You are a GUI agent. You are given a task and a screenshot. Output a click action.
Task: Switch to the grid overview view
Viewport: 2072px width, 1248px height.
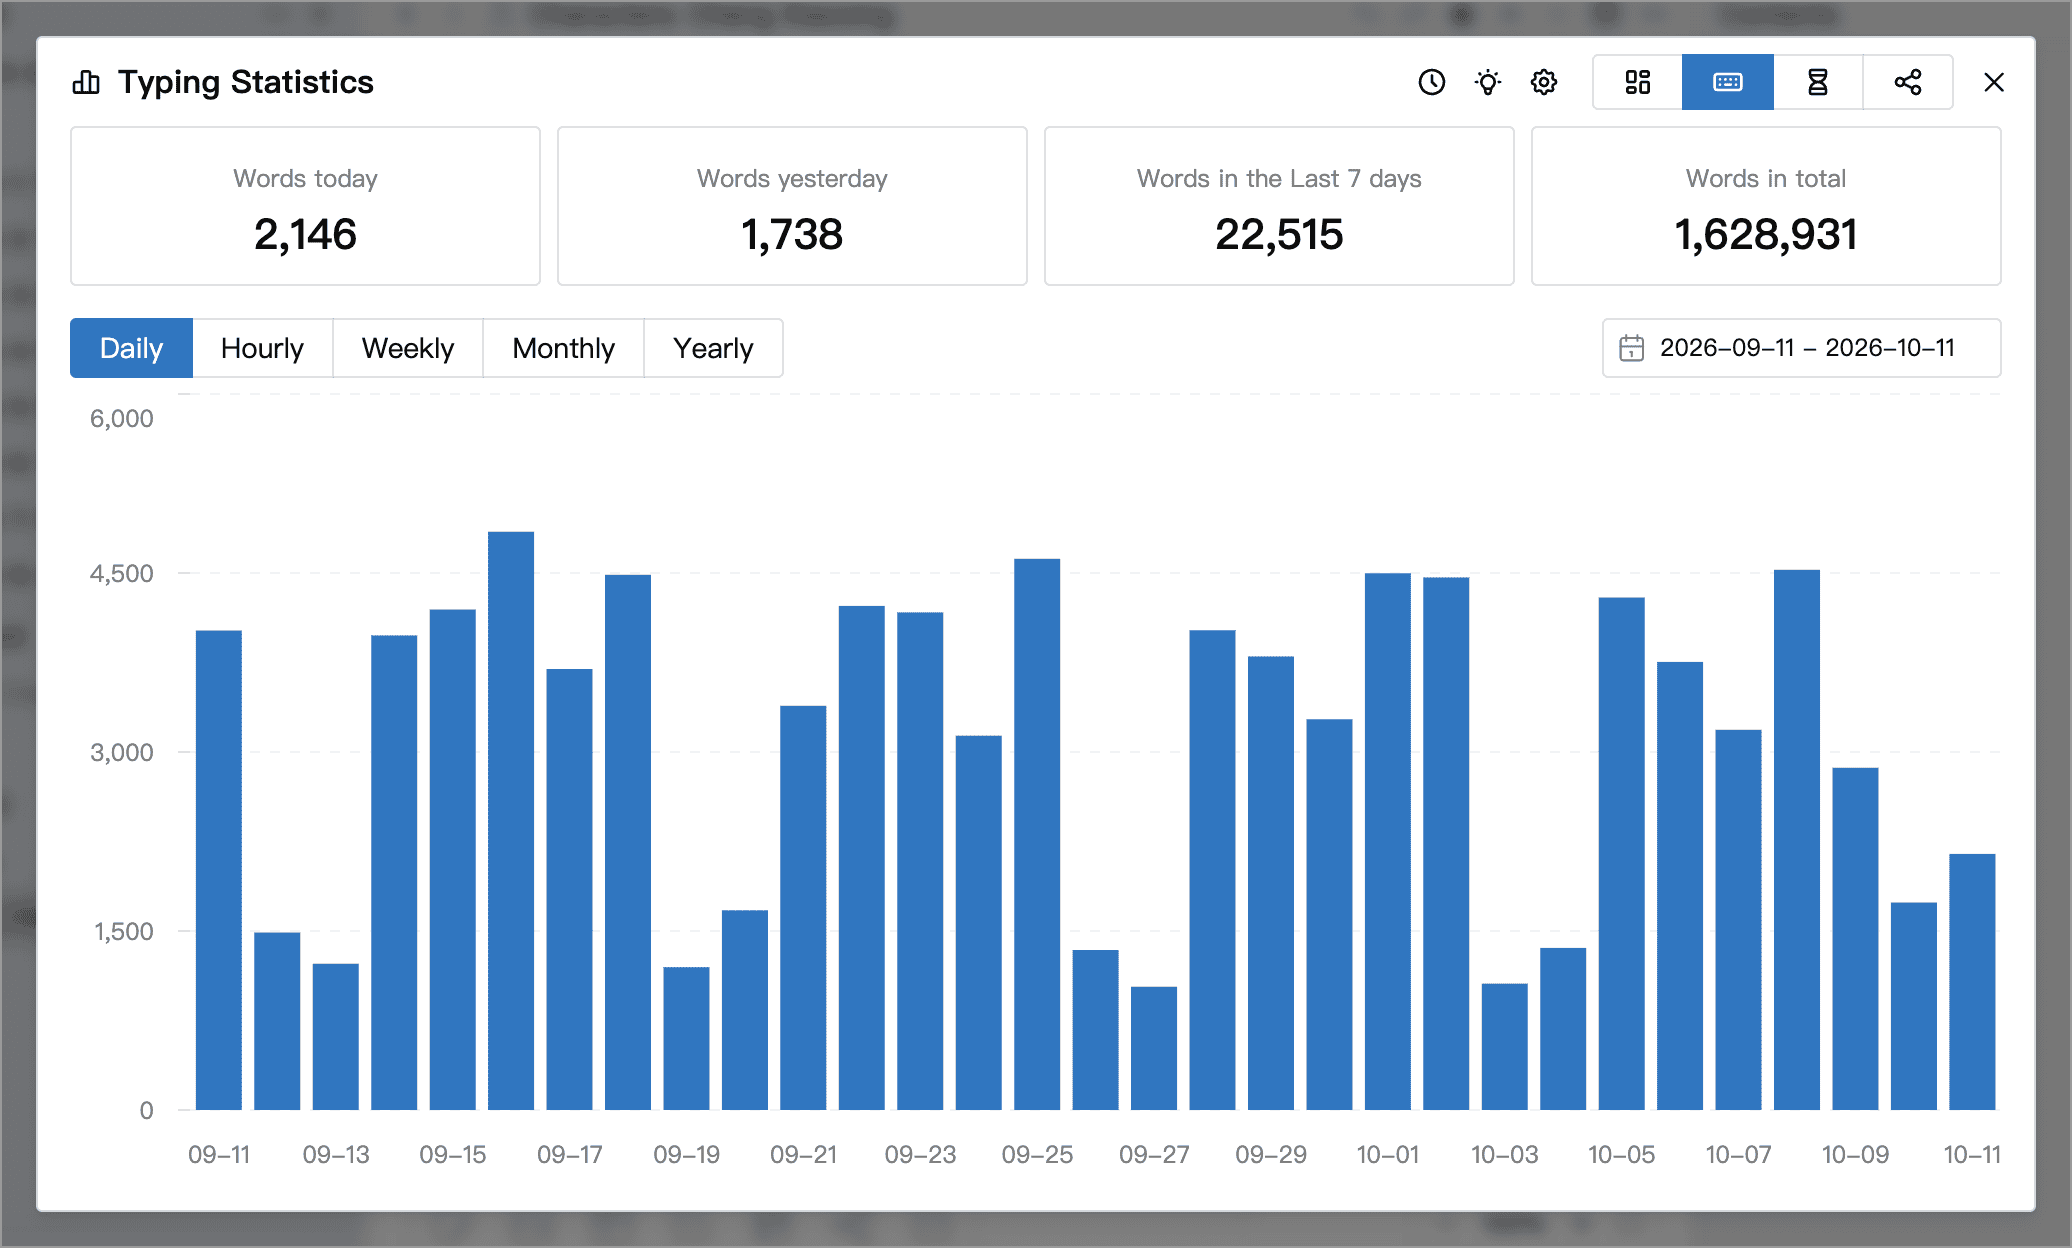(1638, 82)
